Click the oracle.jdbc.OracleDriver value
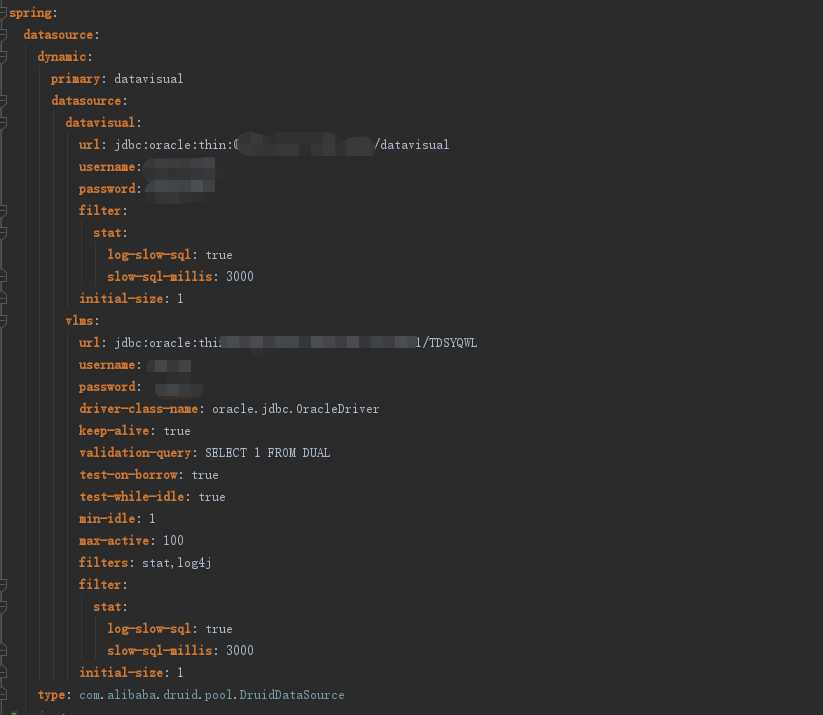The width and height of the screenshot is (823, 715). (295, 409)
